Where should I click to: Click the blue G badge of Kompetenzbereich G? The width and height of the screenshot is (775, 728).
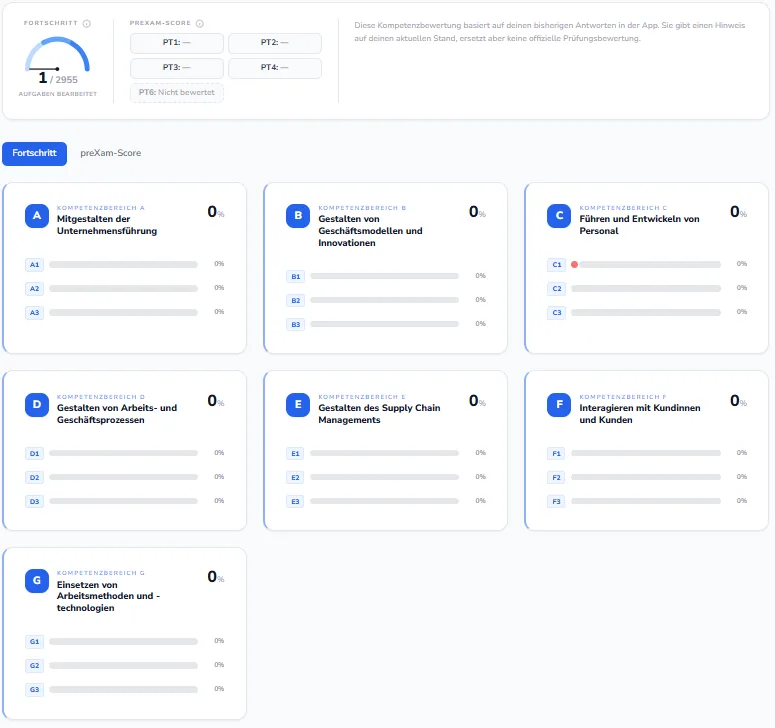coord(37,581)
